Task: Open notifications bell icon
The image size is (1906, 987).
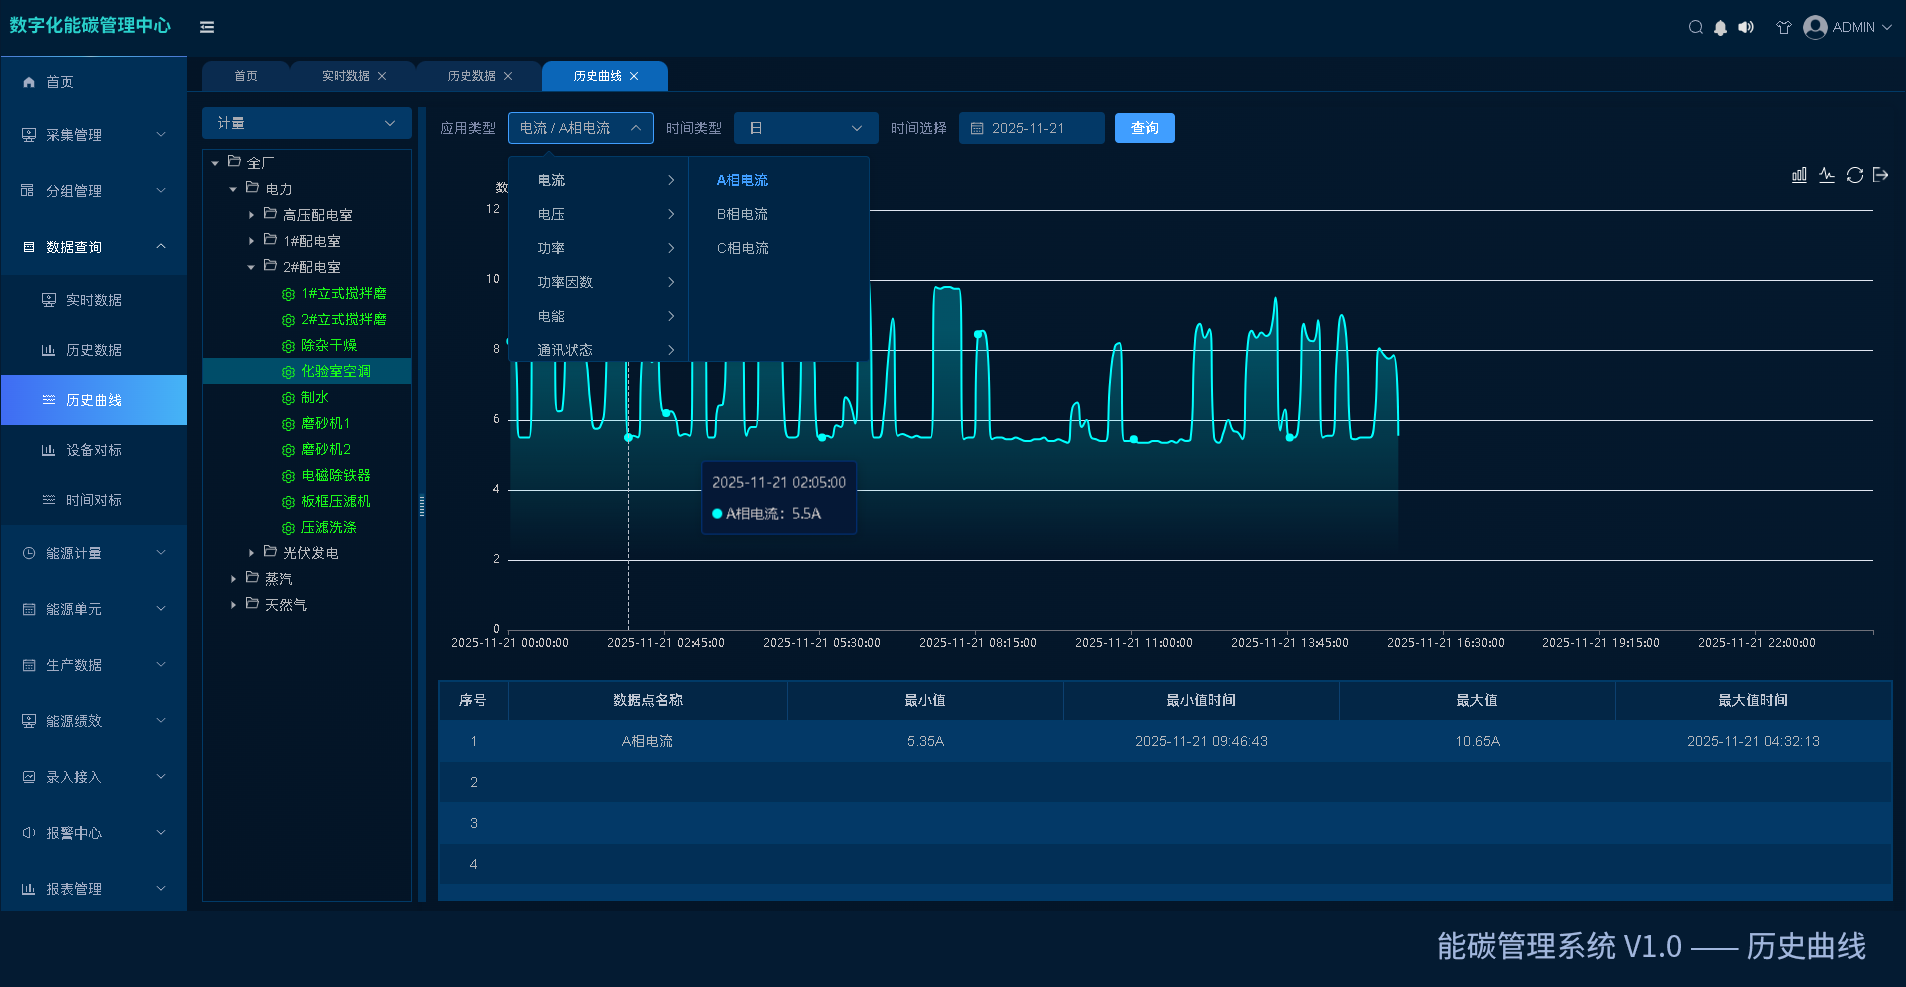Action: pyautogui.click(x=1720, y=28)
